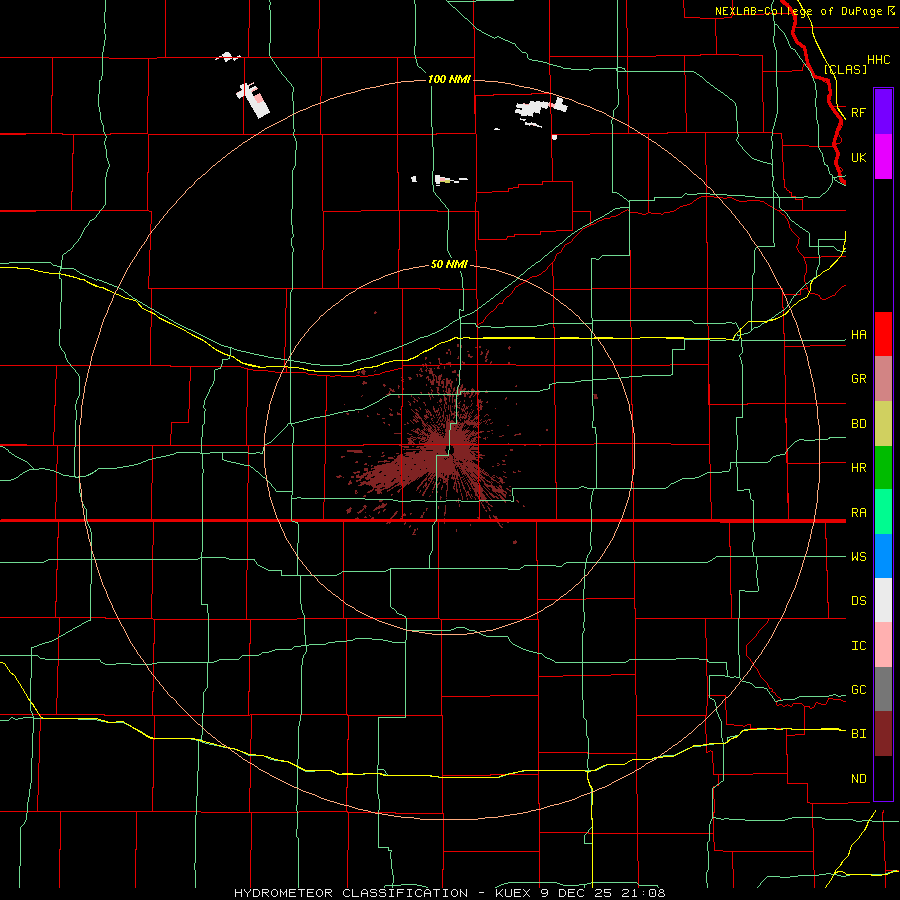Click the "100 NMI" range ring label

[x=449, y=79]
